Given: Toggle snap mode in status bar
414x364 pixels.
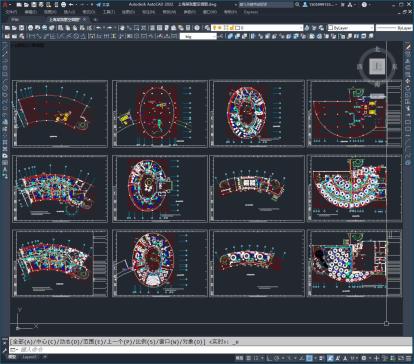Looking at the screenshot, I should click(x=257, y=358).
